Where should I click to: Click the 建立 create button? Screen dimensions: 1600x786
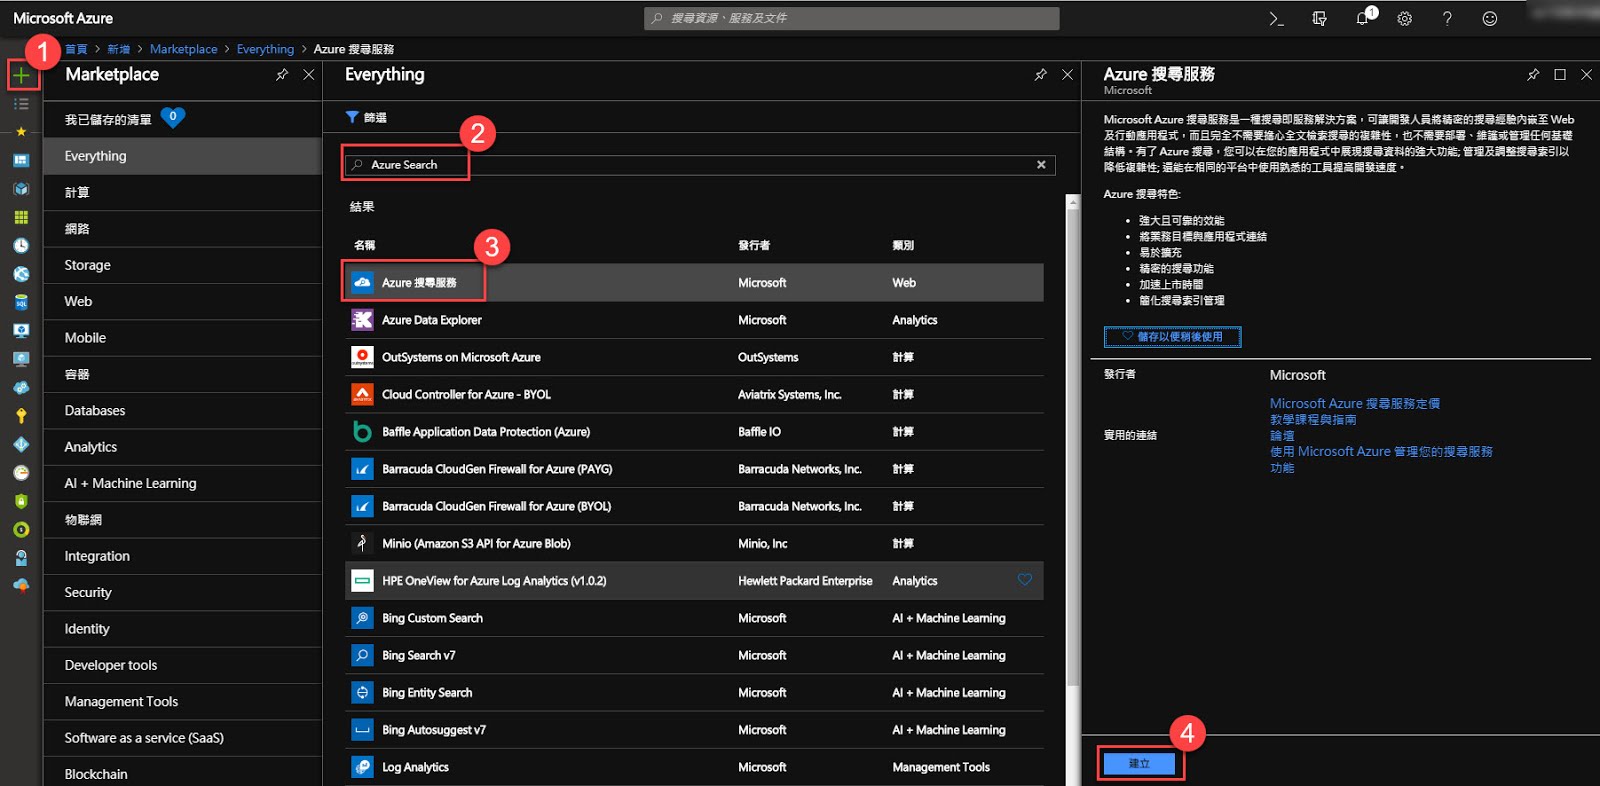(1140, 763)
